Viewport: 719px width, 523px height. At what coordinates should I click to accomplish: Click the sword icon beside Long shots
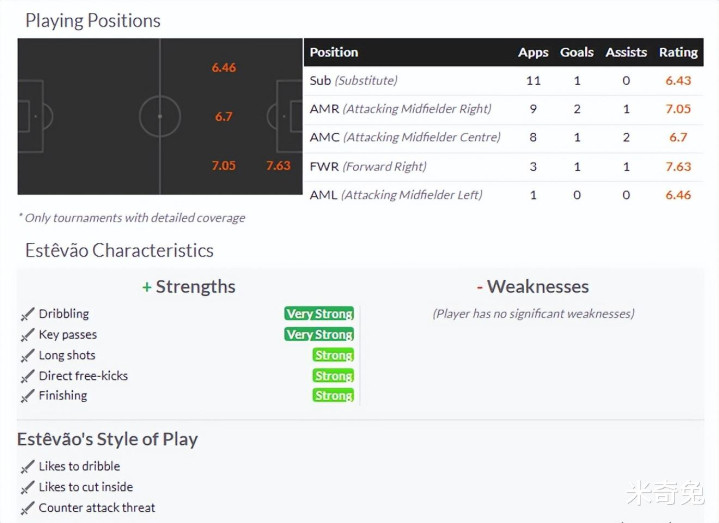tap(27, 355)
